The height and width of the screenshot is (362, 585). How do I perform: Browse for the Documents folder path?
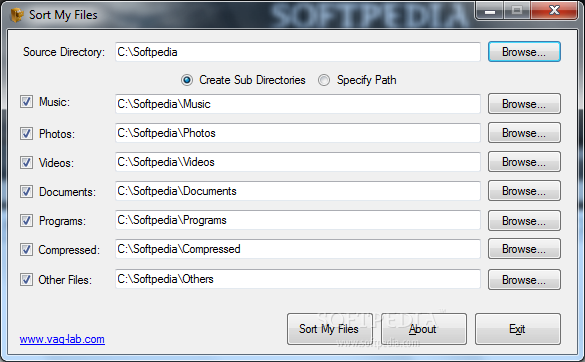[524, 191]
